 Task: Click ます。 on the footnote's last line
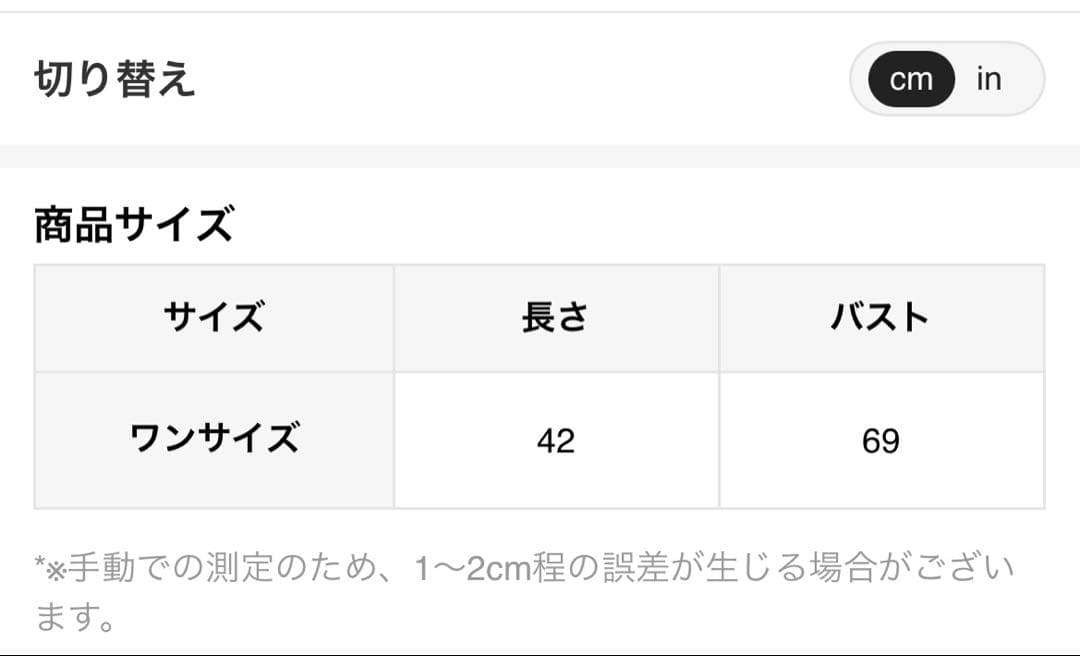pos(76,616)
